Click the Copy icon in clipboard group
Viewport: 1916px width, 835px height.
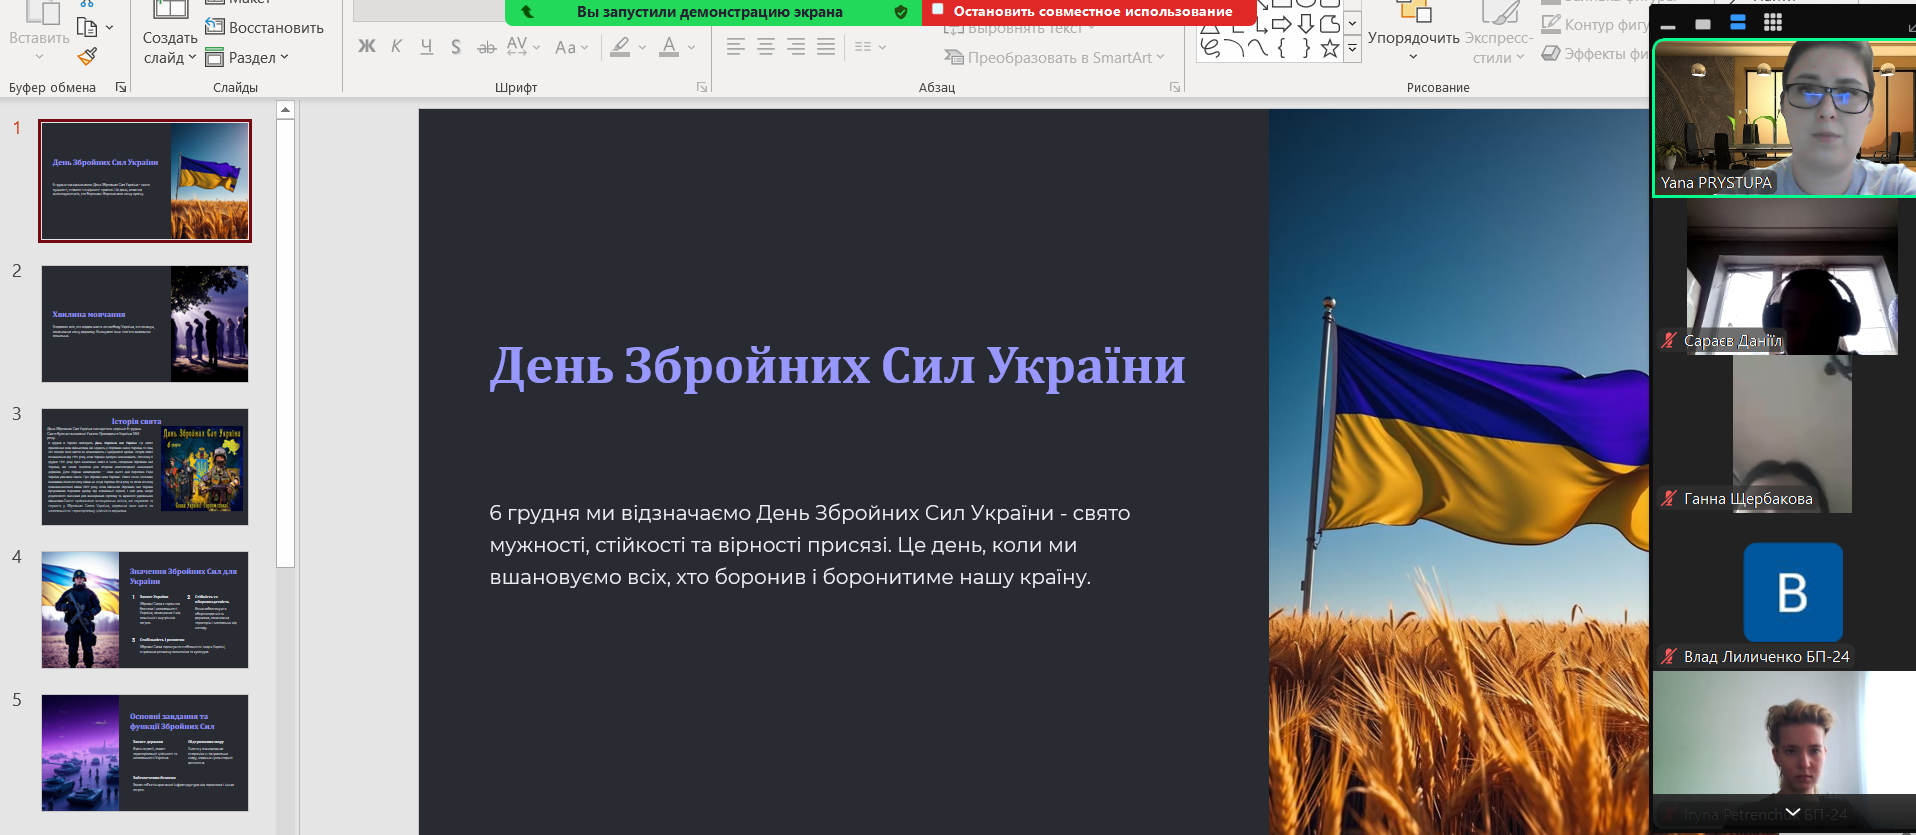[x=88, y=27]
